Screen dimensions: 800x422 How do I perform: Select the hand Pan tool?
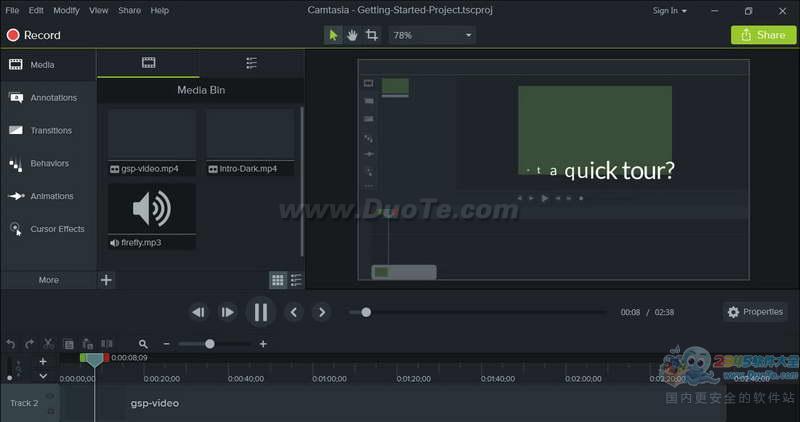[x=352, y=35]
